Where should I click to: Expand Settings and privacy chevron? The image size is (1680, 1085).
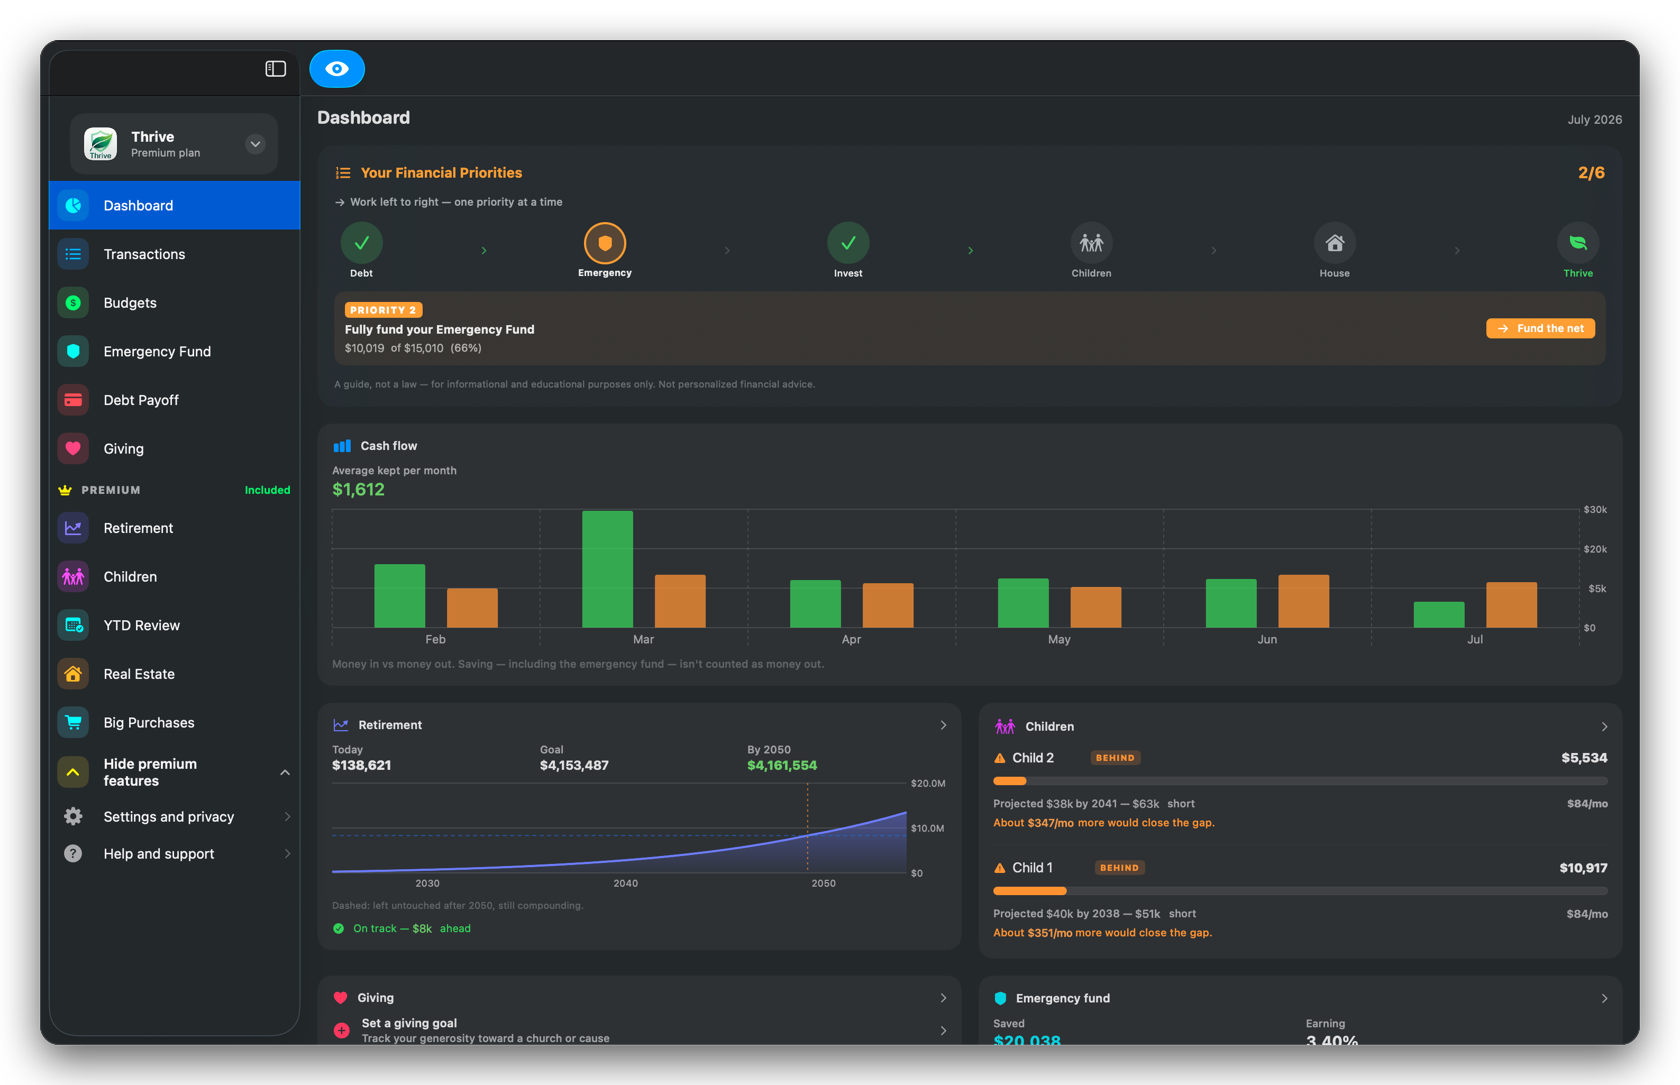click(287, 817)
